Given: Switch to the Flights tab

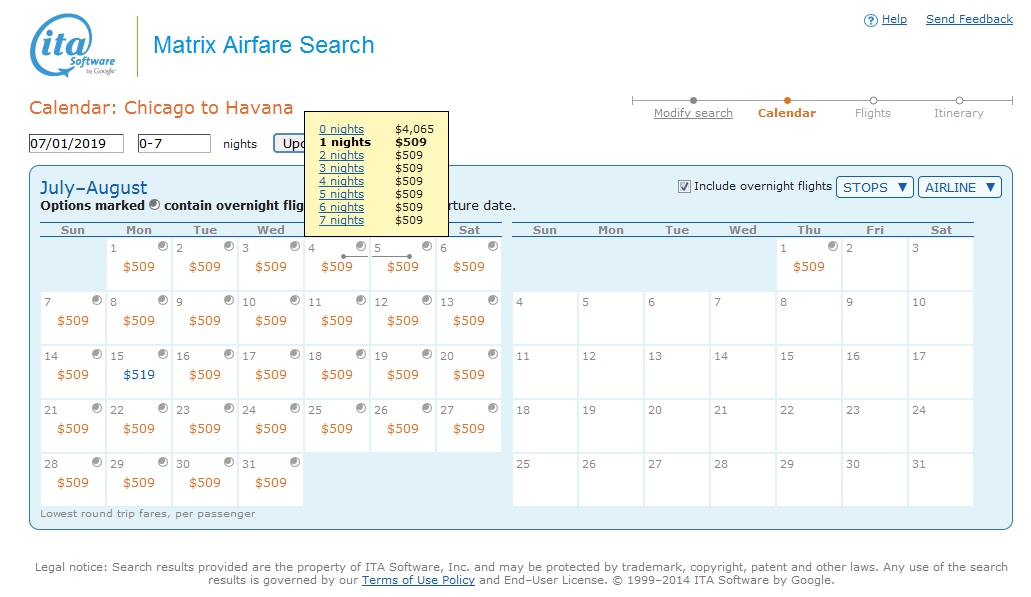Looking at the screenshot, I should (872, 113).
